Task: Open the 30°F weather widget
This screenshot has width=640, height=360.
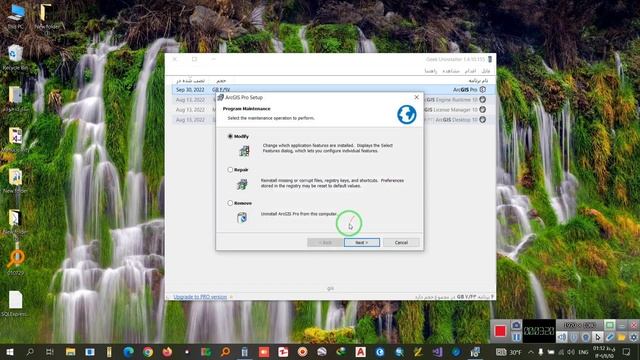Action: (x=509, y=352)
